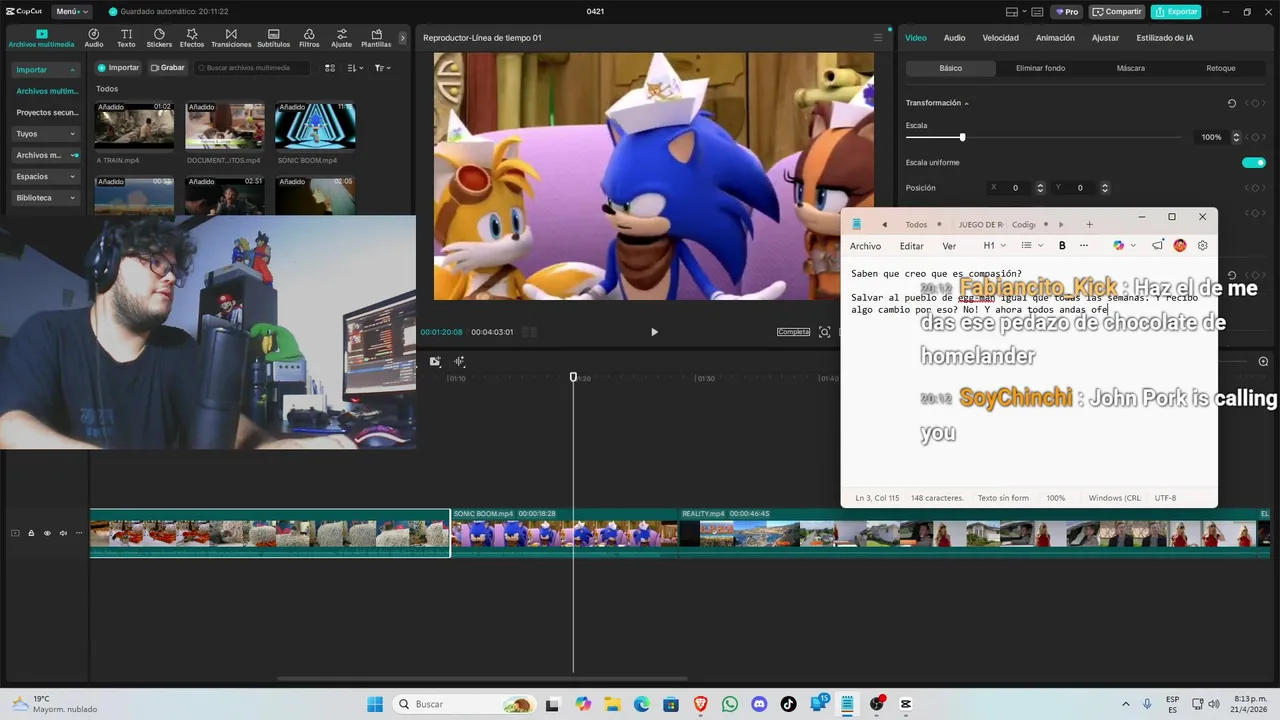The height and width of the screenshot is (720, 1280).
Task: Click Notepad Copilot icon
Action: [1119, 246]
